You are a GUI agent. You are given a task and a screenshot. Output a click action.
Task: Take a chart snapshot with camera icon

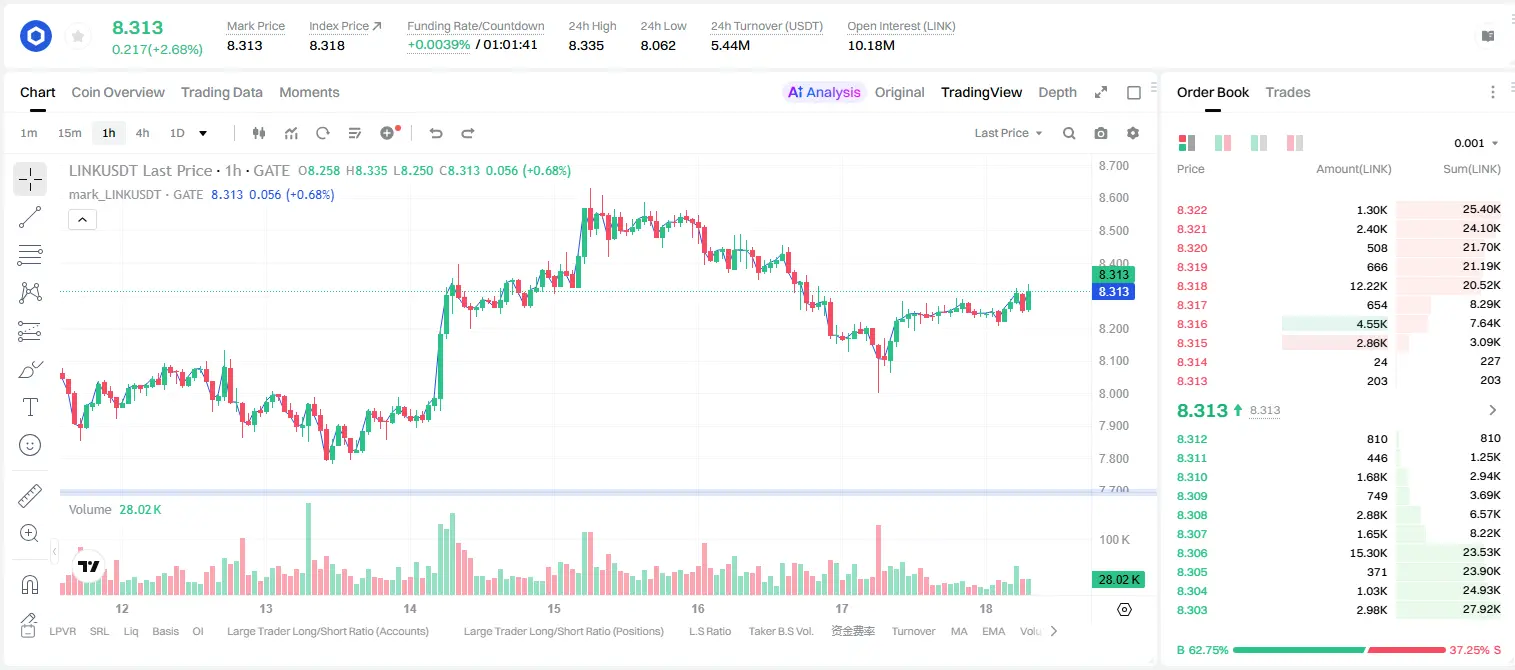click(1101, 133)
